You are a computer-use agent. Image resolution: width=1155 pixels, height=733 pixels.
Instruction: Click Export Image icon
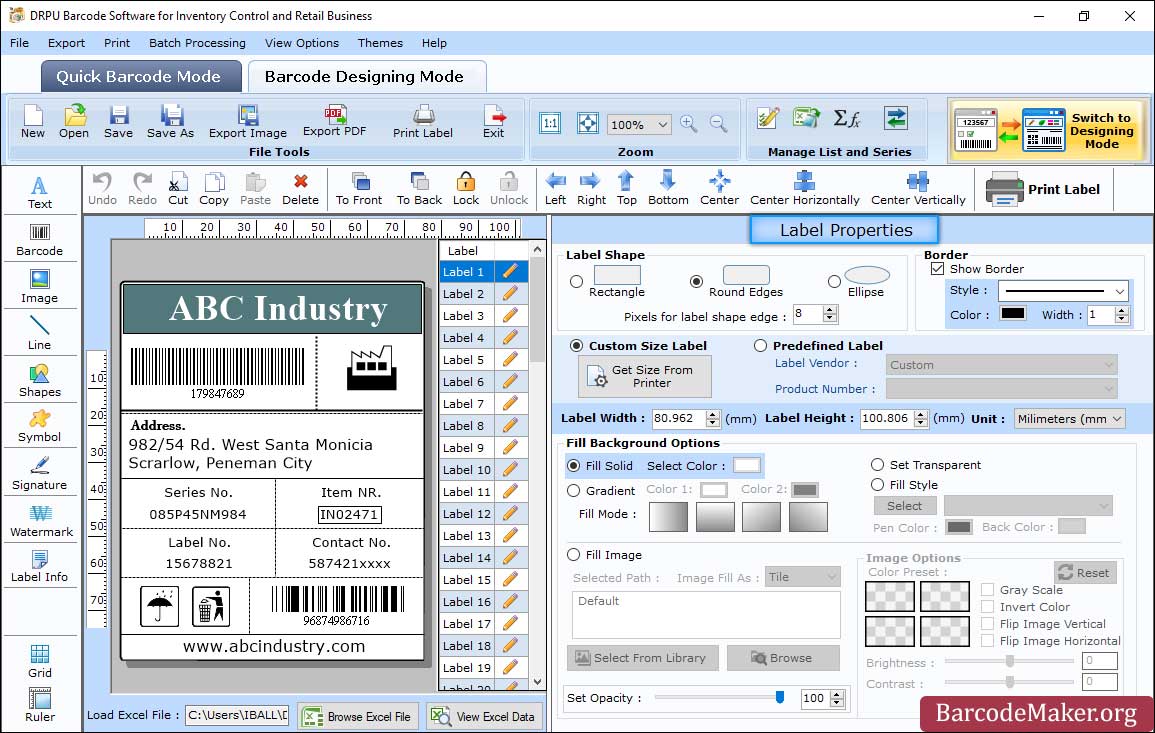248,122
